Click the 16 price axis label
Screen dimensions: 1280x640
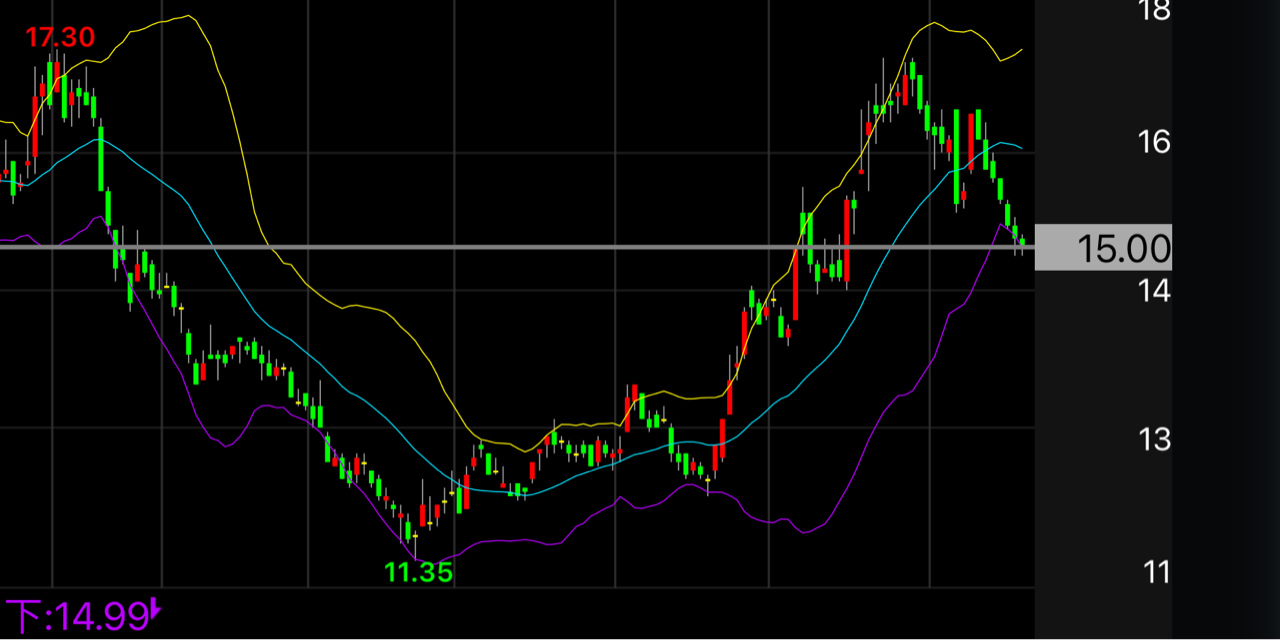point(1153,142)
